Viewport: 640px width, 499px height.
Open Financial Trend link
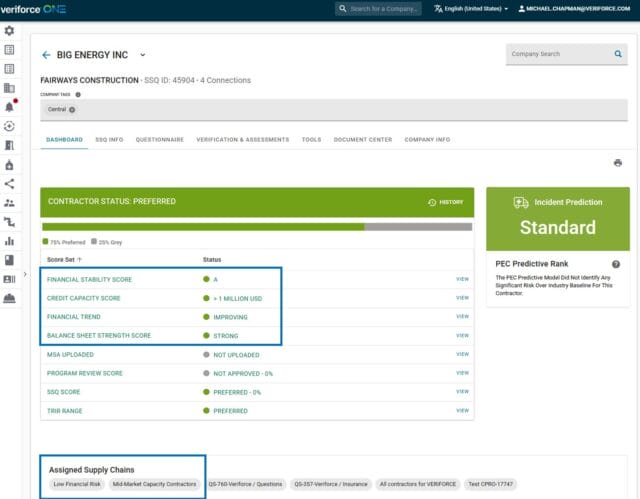pos(73,317)
